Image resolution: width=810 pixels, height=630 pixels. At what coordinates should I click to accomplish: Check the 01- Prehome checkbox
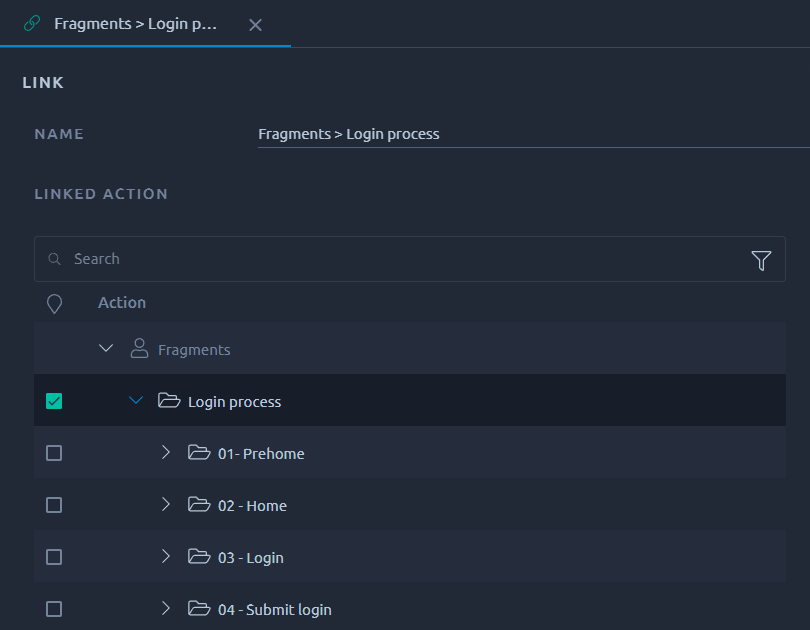point(54,453)
